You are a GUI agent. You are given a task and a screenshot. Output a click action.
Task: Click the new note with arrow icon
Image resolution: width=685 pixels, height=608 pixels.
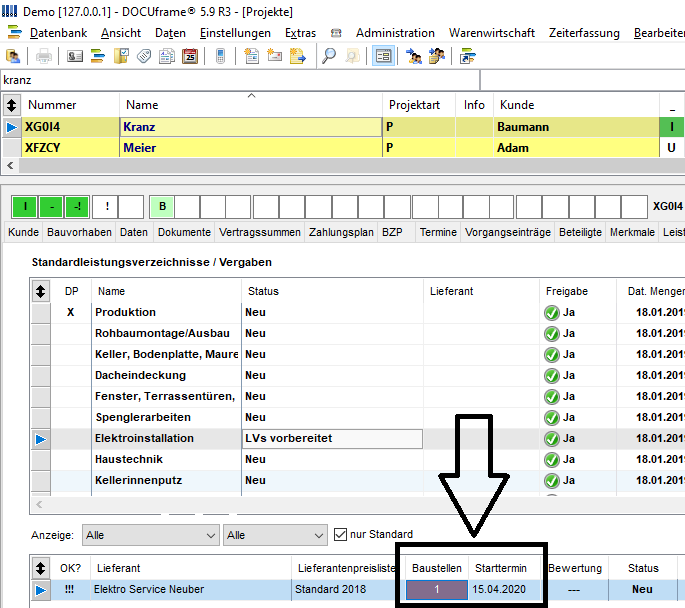coord(298,56)
